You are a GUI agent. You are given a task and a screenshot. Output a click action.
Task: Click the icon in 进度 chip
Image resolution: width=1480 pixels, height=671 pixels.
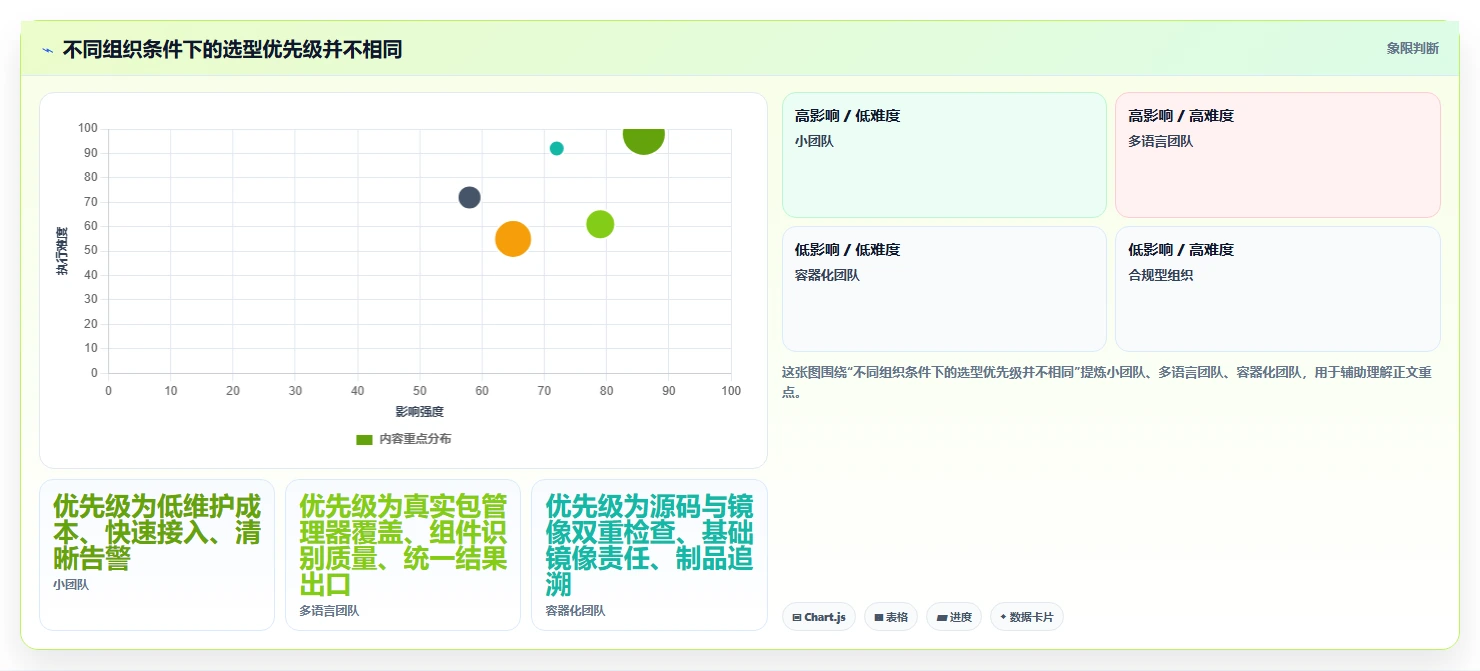pyautogui.click(x=942, y=618)
